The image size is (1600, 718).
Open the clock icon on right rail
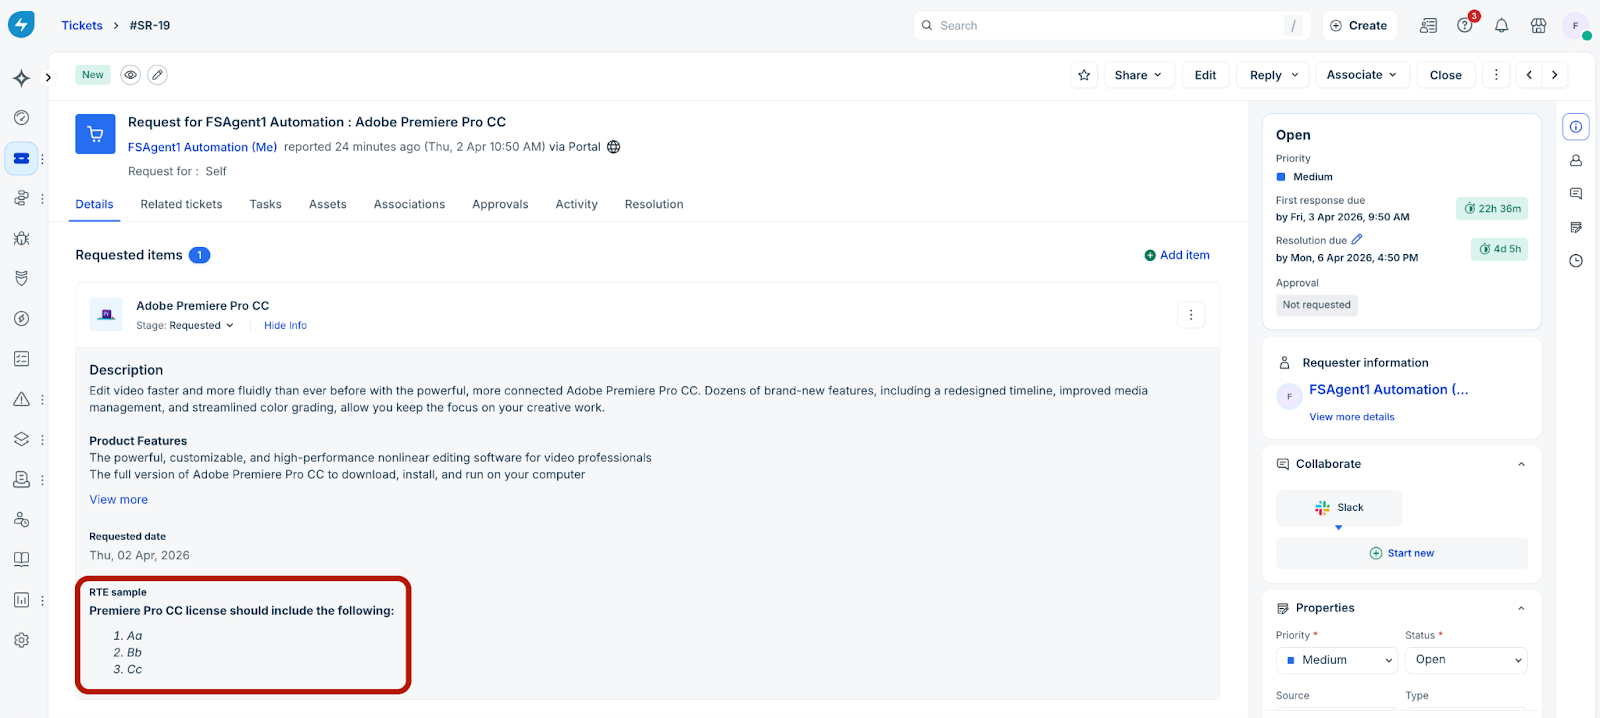1576,261
